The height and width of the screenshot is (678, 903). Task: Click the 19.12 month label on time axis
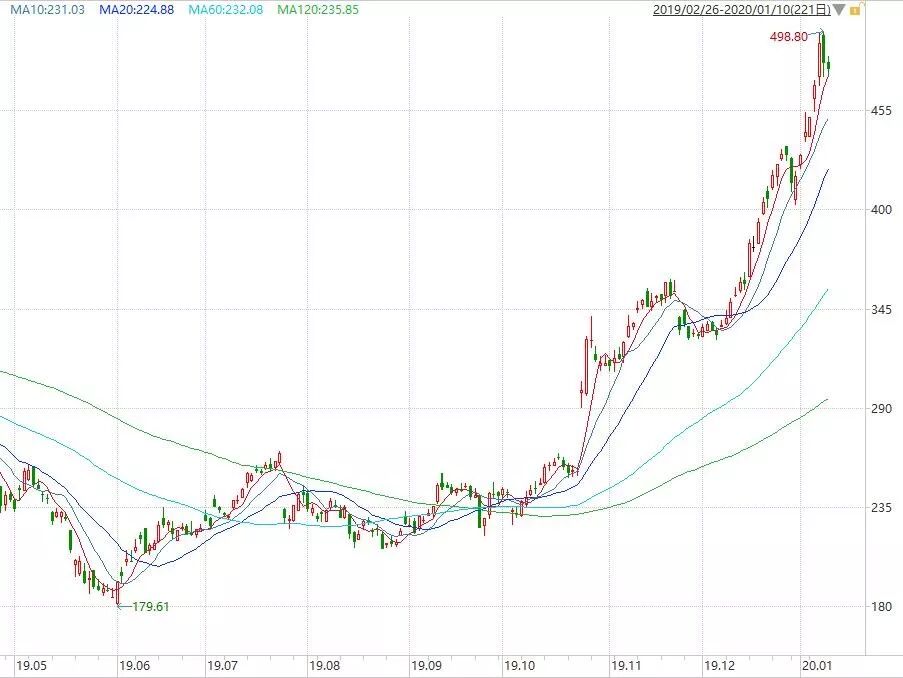pyautogui.click(x=720, y=666)
